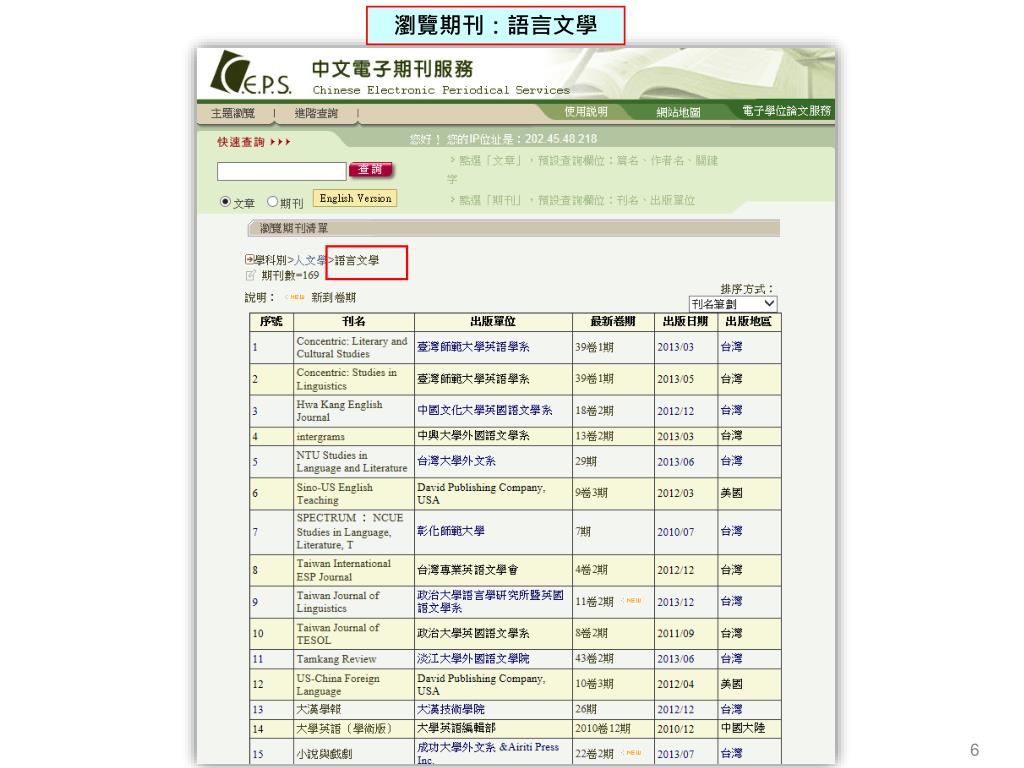Click publisher 大漢技術學院
Image resolution: width=1024 pixels, height=768 pixels.
[451, 709]
